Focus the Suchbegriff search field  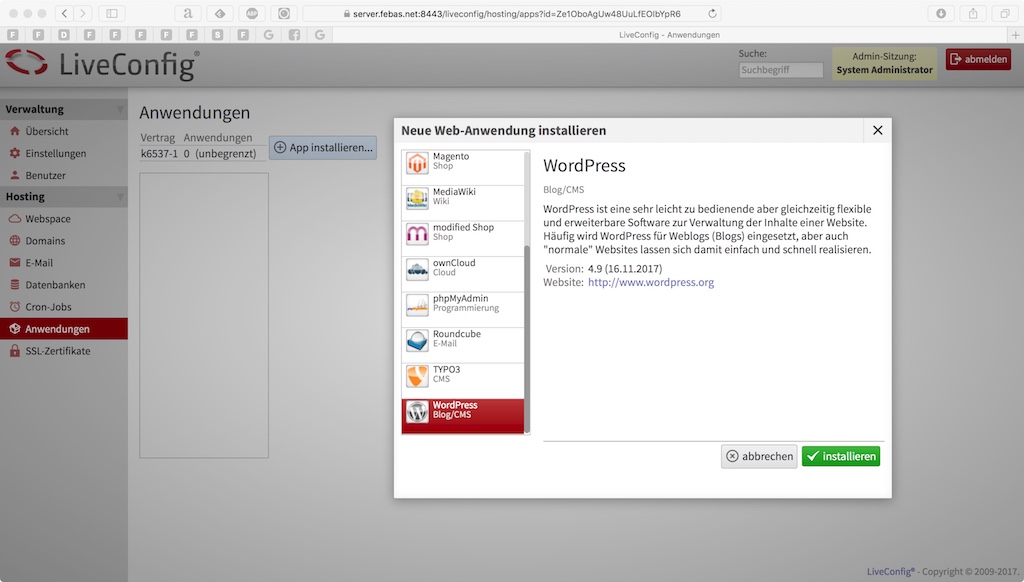click(780, 70)
